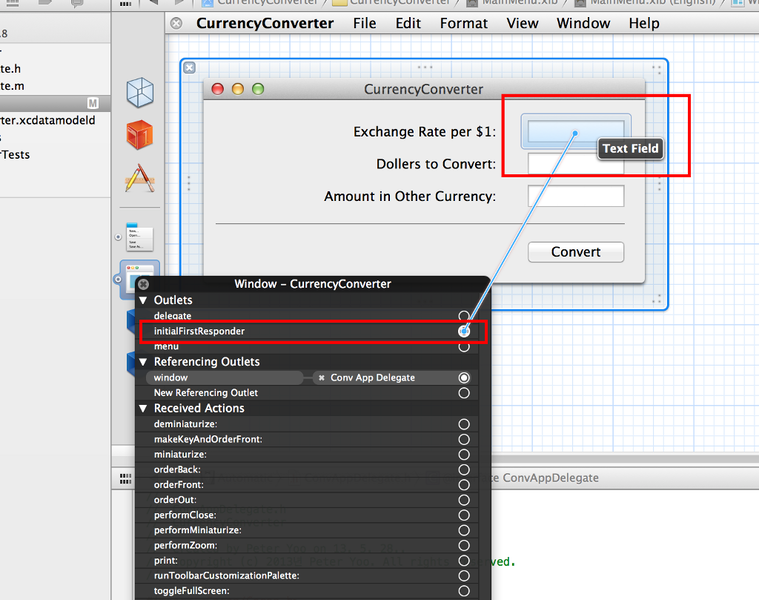Select the First Responder orange cube icon
This screenshot has width=759, height=600.
pos(140,134)
